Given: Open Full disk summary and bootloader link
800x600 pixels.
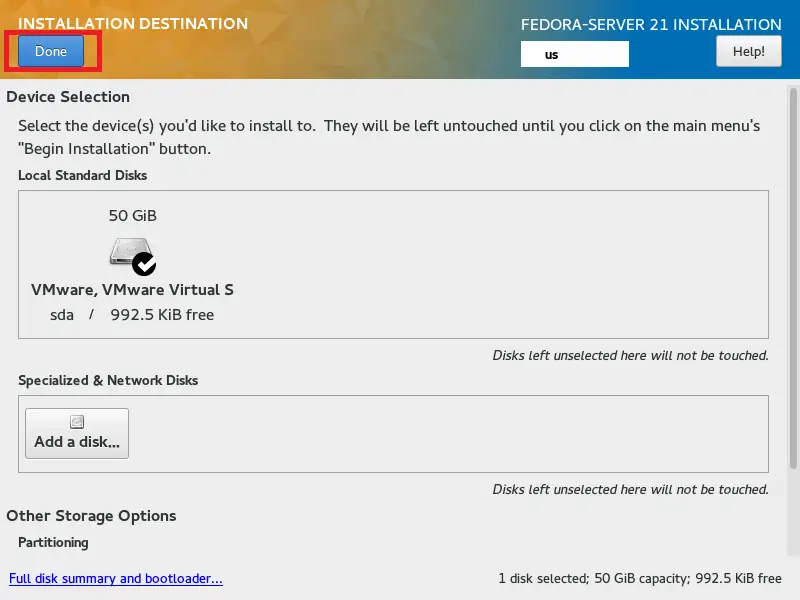Looking at the screenshot, I should 116,578.
